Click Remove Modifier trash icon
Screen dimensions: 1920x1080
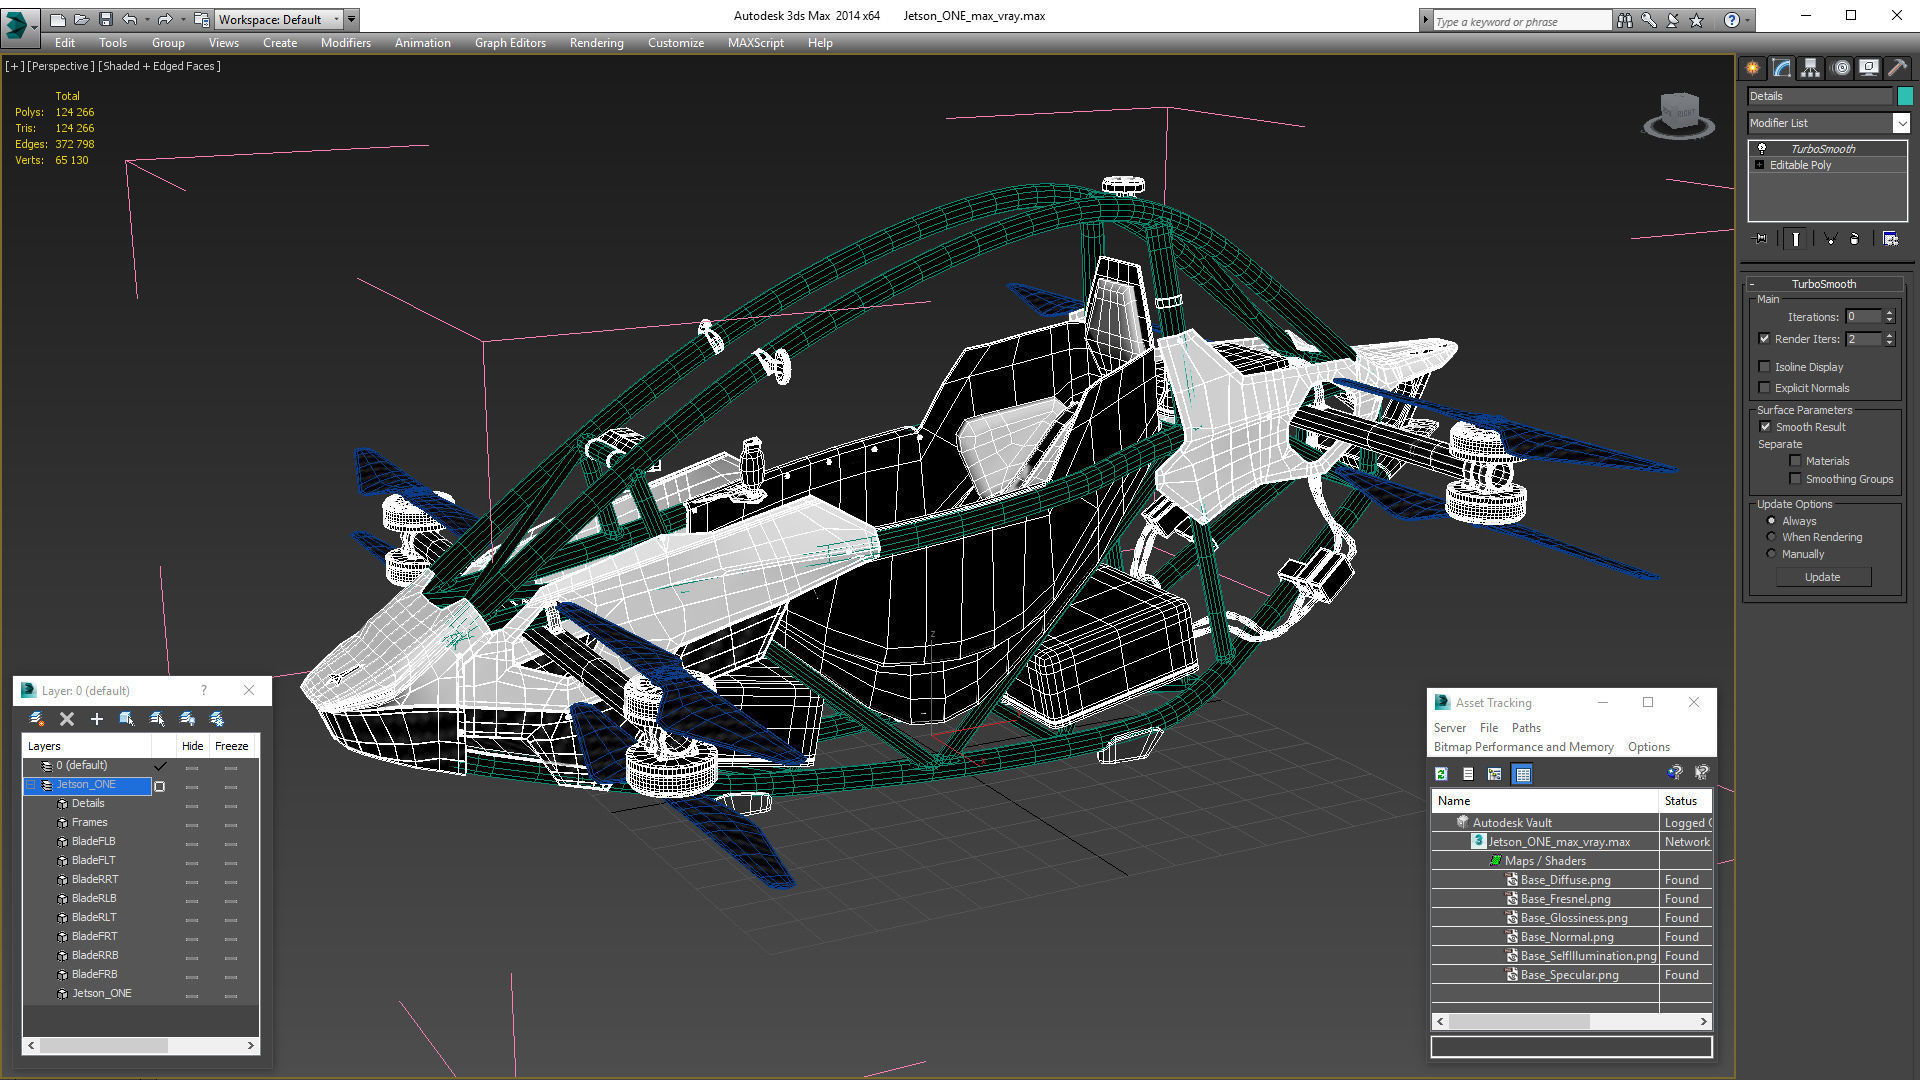click(1855, 239)
